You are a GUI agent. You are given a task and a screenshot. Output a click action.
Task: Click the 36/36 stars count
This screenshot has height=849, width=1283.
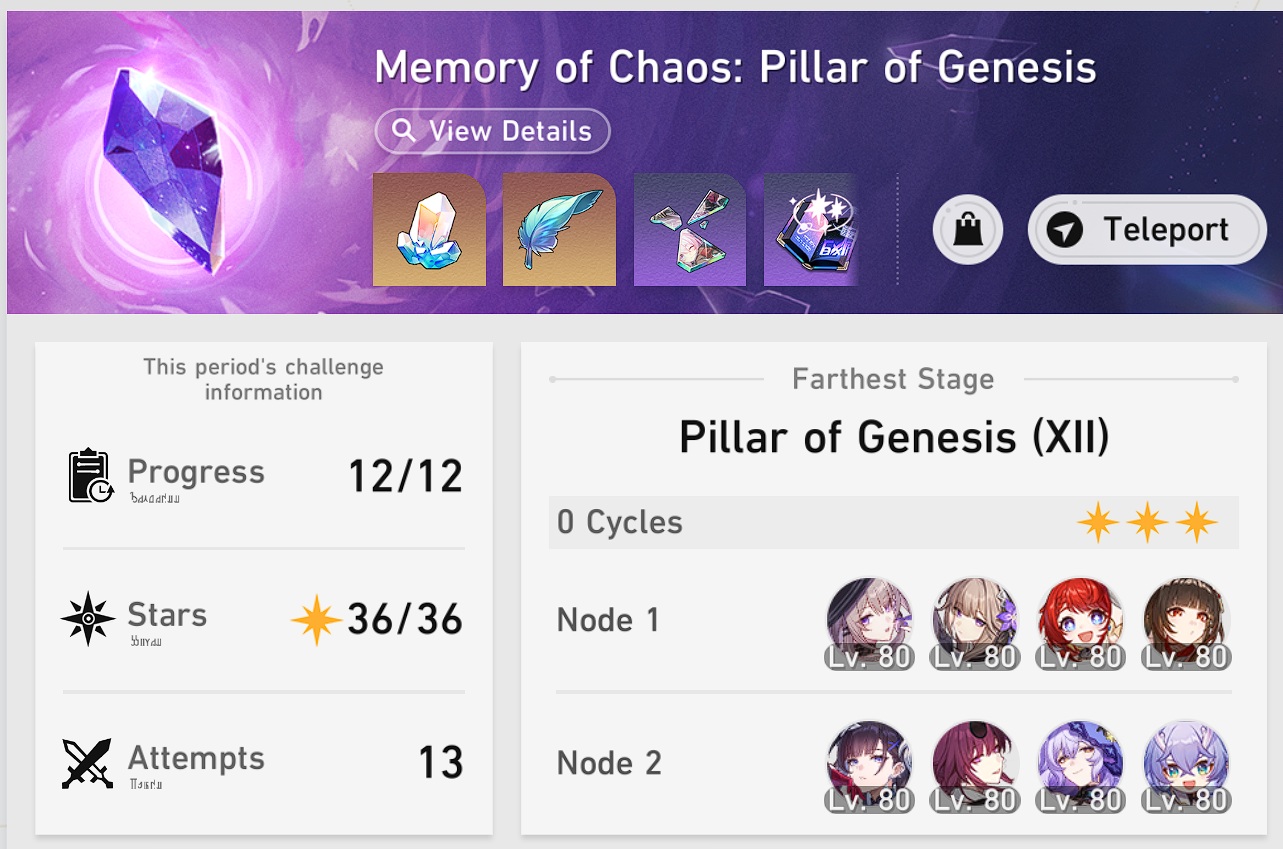click(x=405, y=620)
